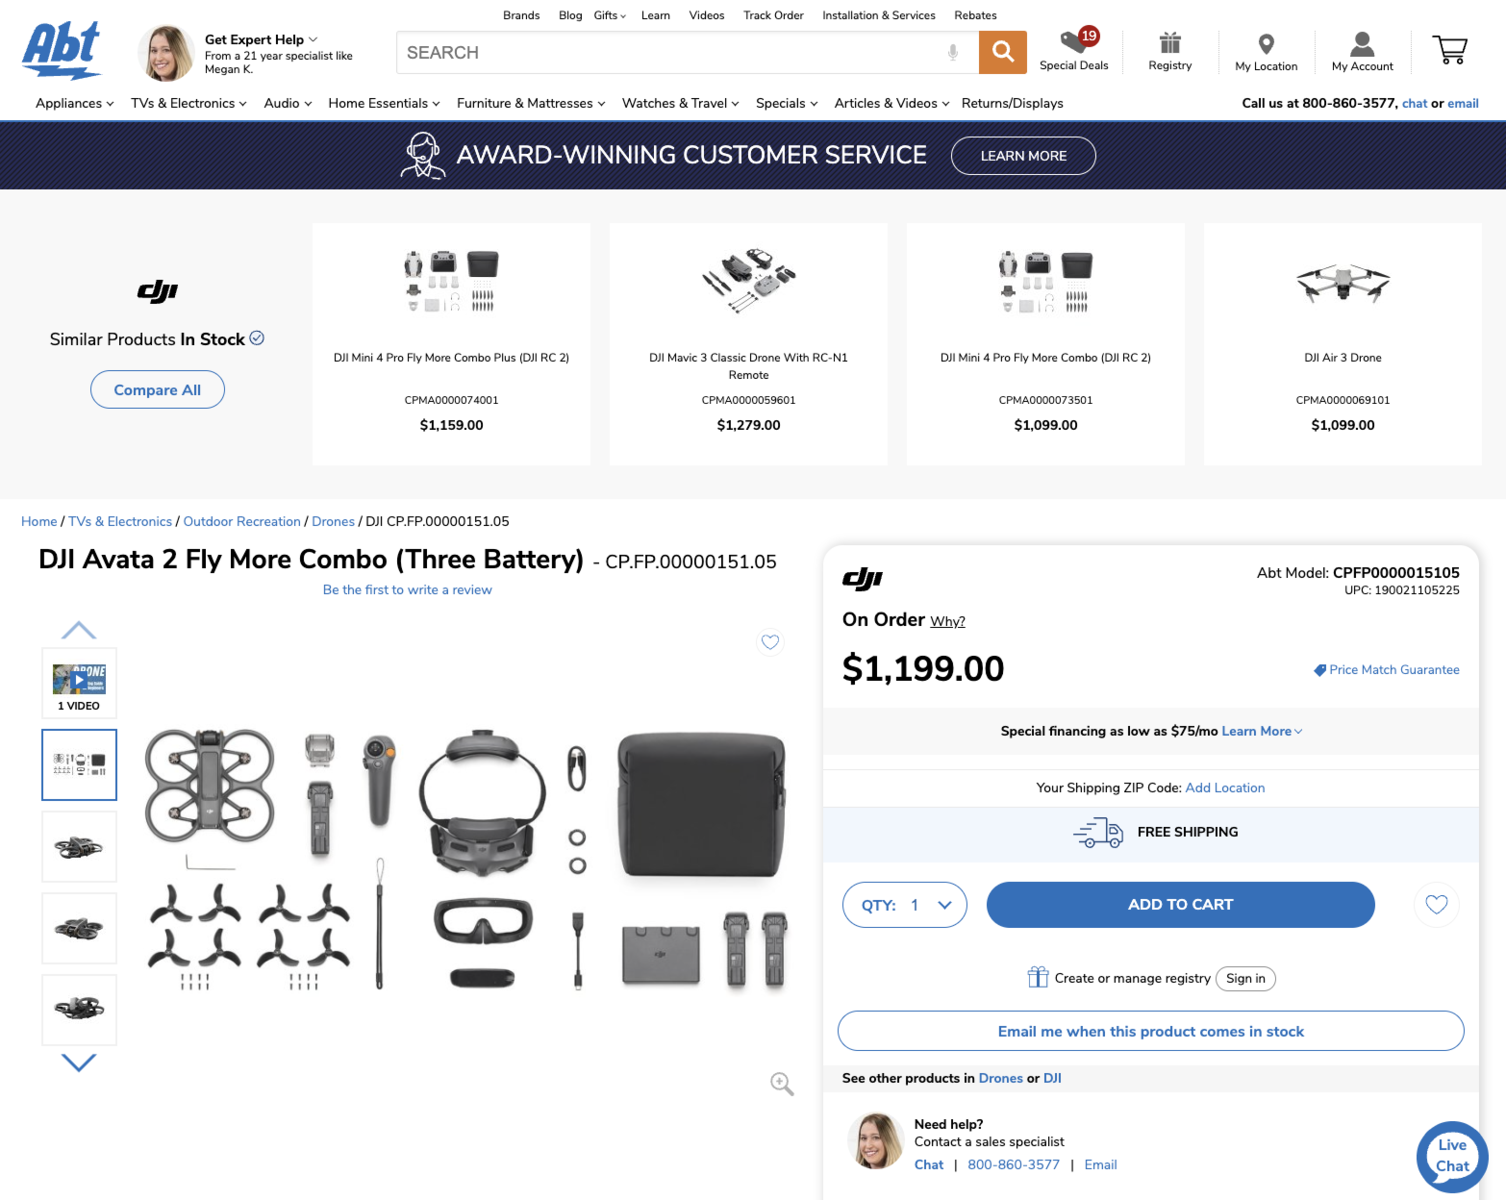Click Email me when in stock button
Screen dimensions: 1506x1200
(x=1150, y=1031)
